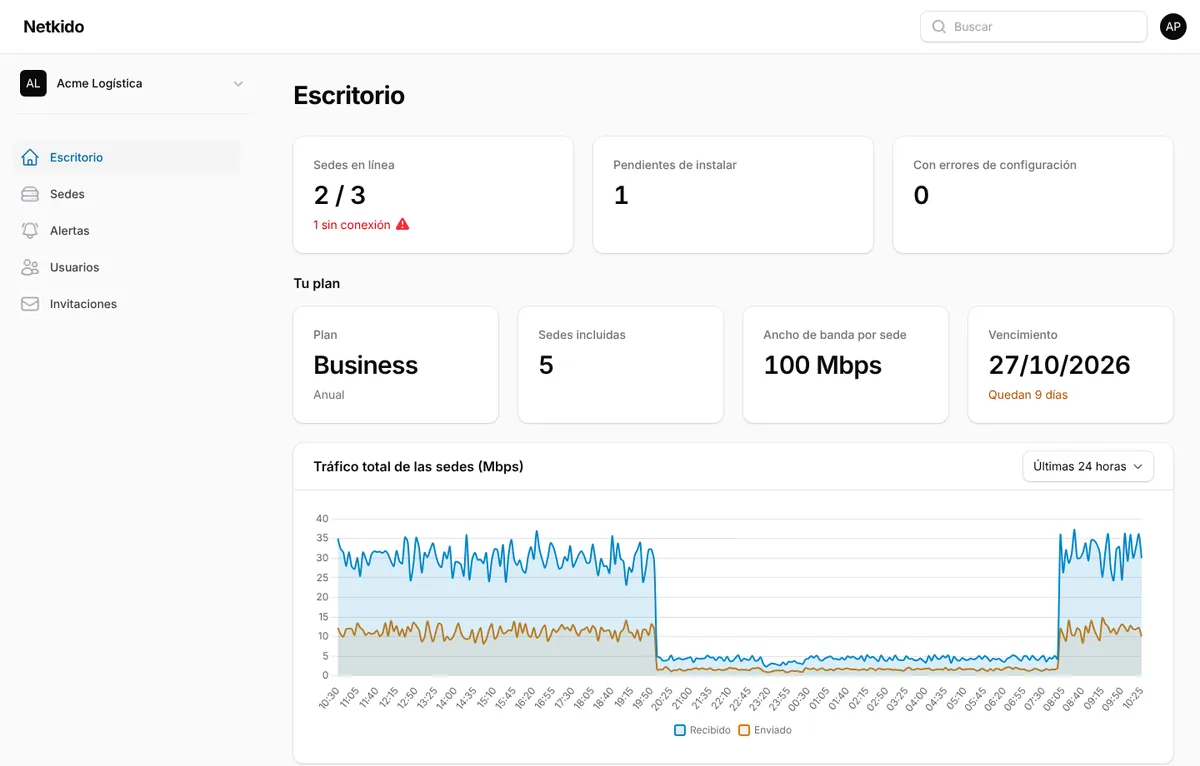Click the Netkido logo link

(54, 27)
